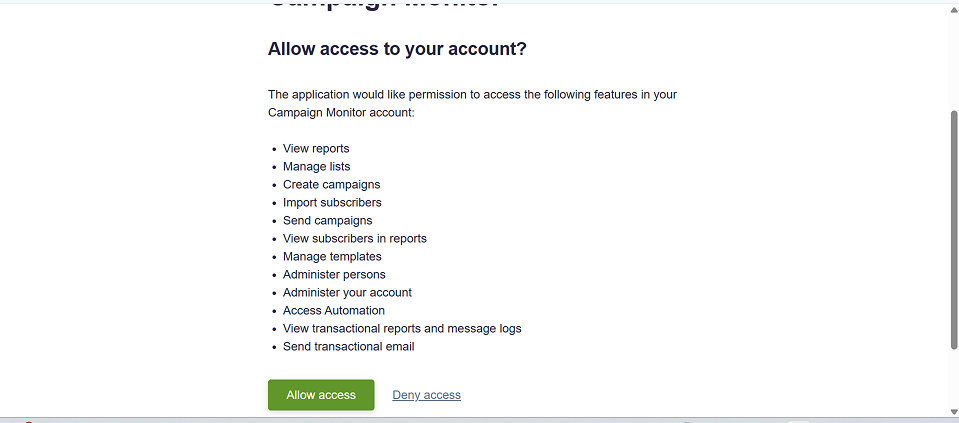Select the 'Create campaigns' list entry

coord(331,185)
